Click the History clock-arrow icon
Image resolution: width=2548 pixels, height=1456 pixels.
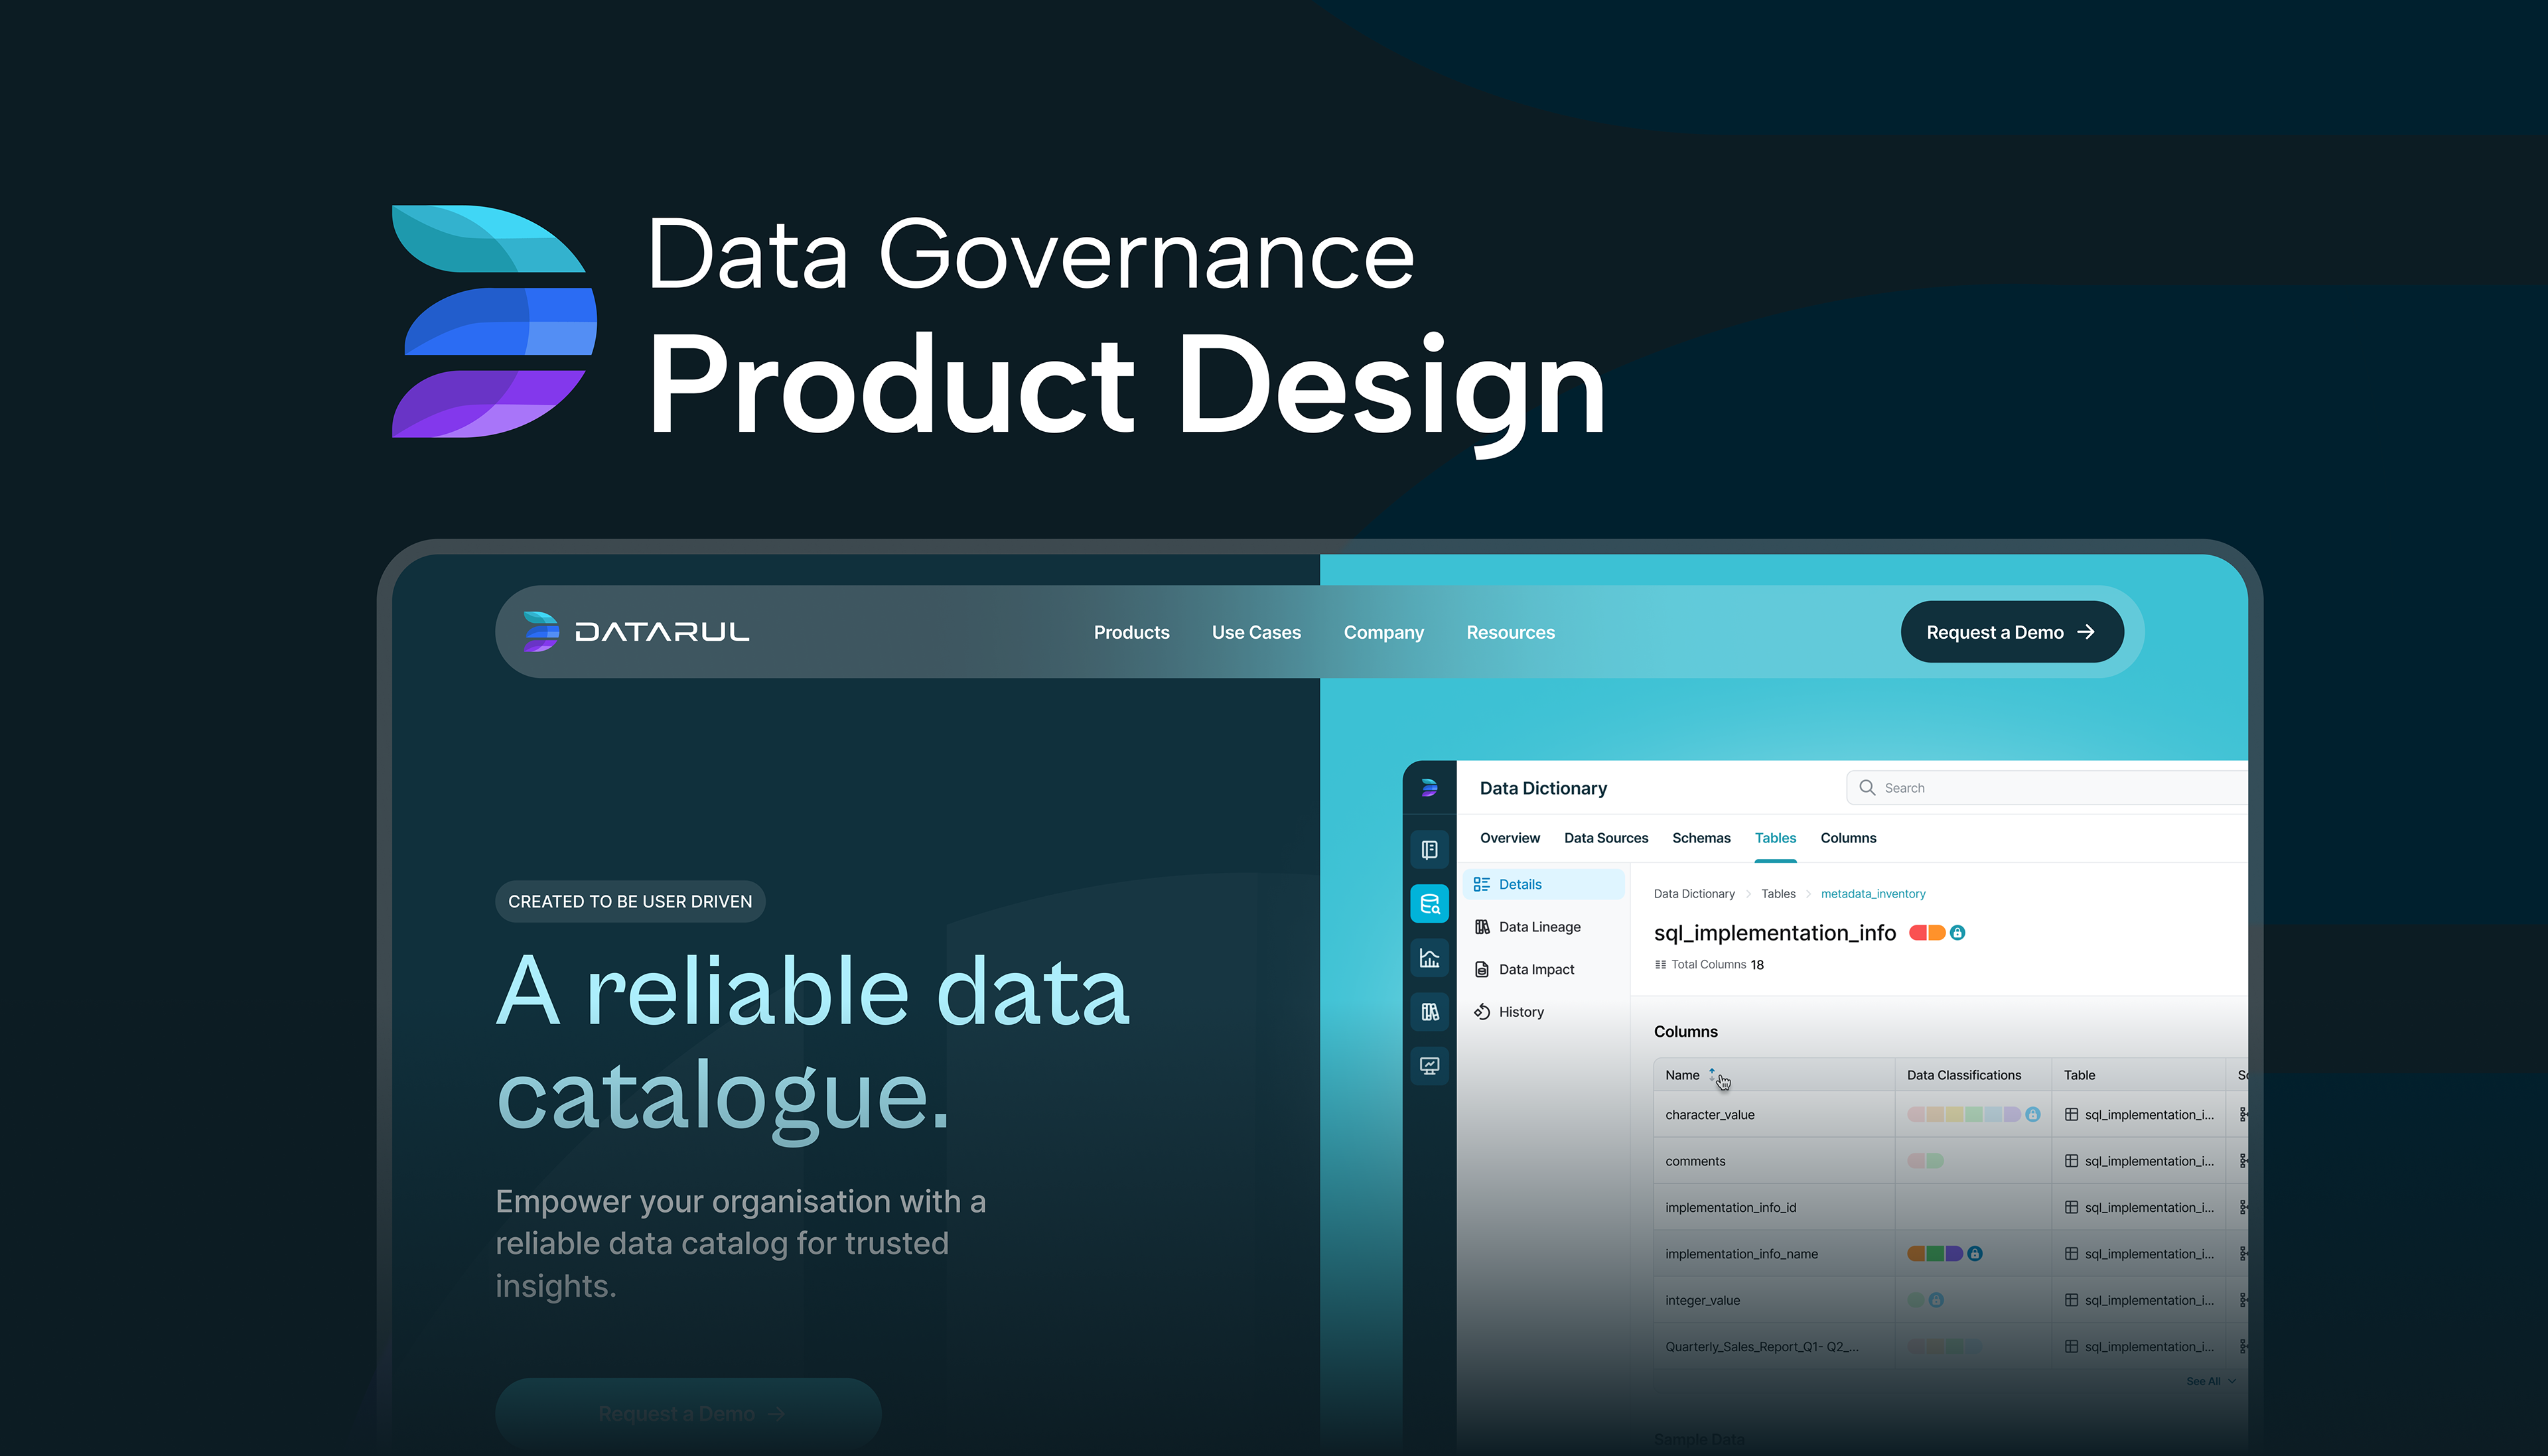click(x=1482, y=1012)
